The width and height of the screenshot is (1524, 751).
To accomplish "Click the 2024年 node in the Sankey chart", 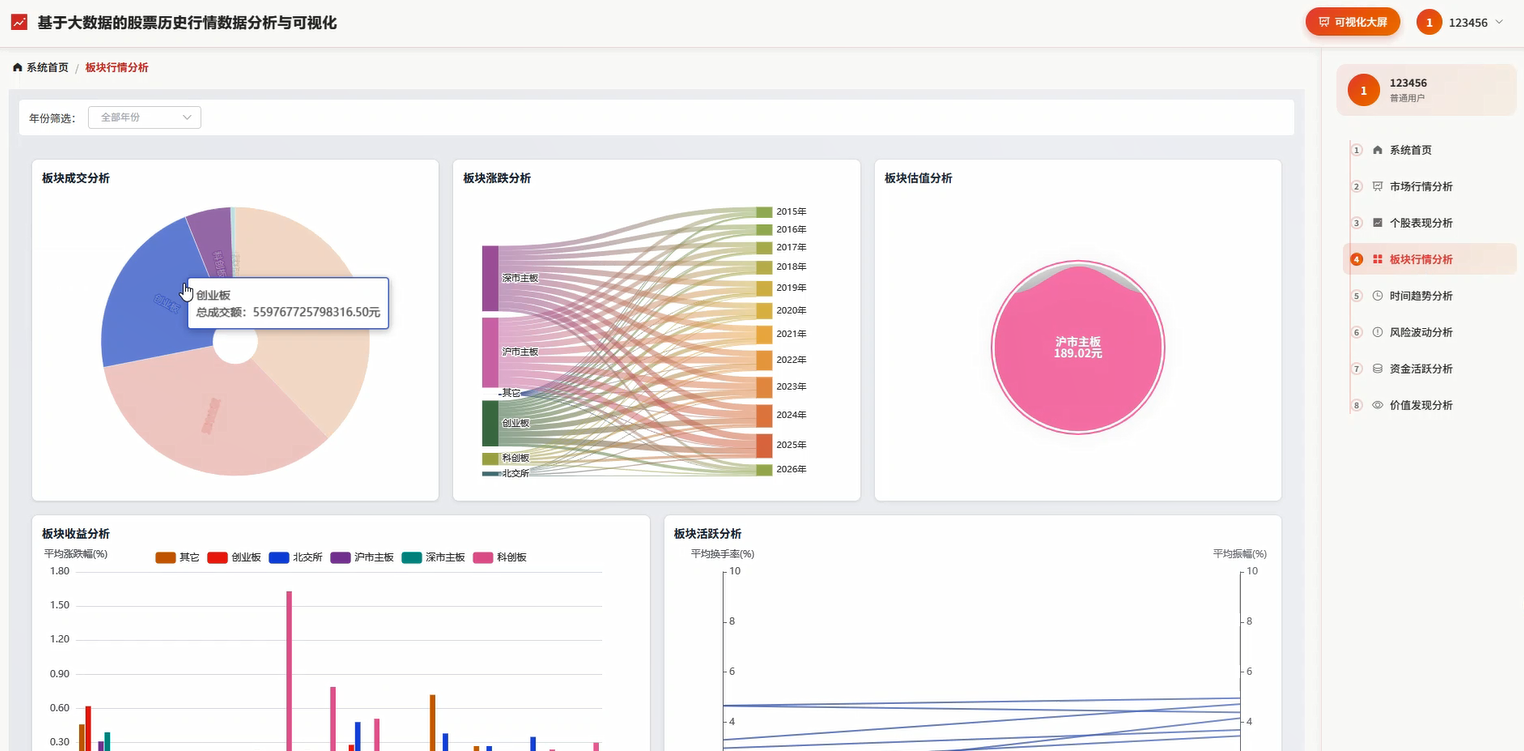I will 764,415.
